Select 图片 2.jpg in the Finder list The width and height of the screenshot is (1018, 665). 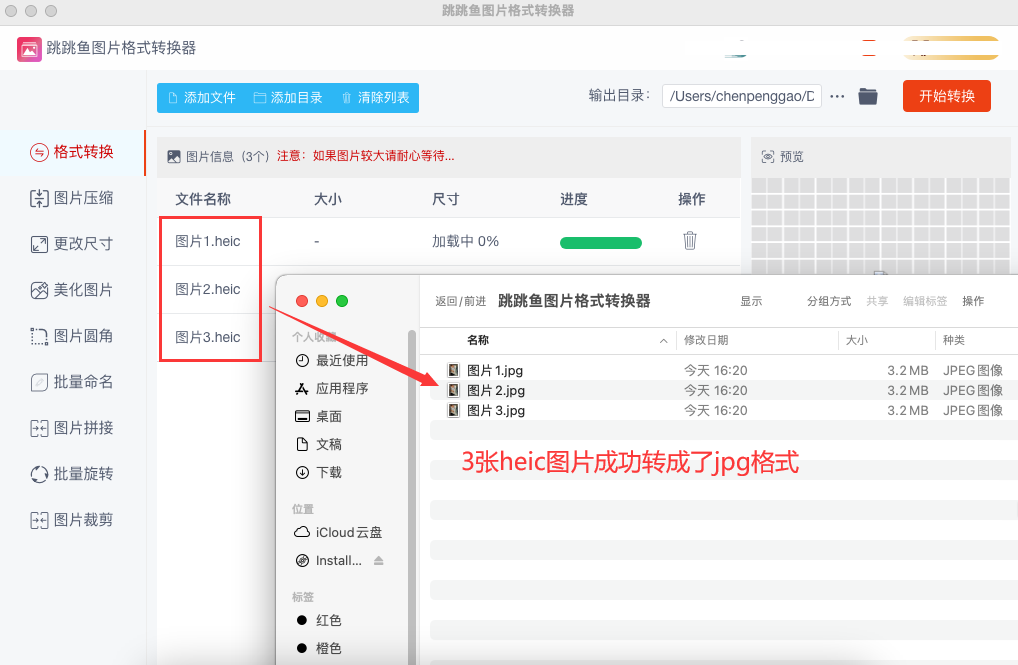tap(496, 390)
